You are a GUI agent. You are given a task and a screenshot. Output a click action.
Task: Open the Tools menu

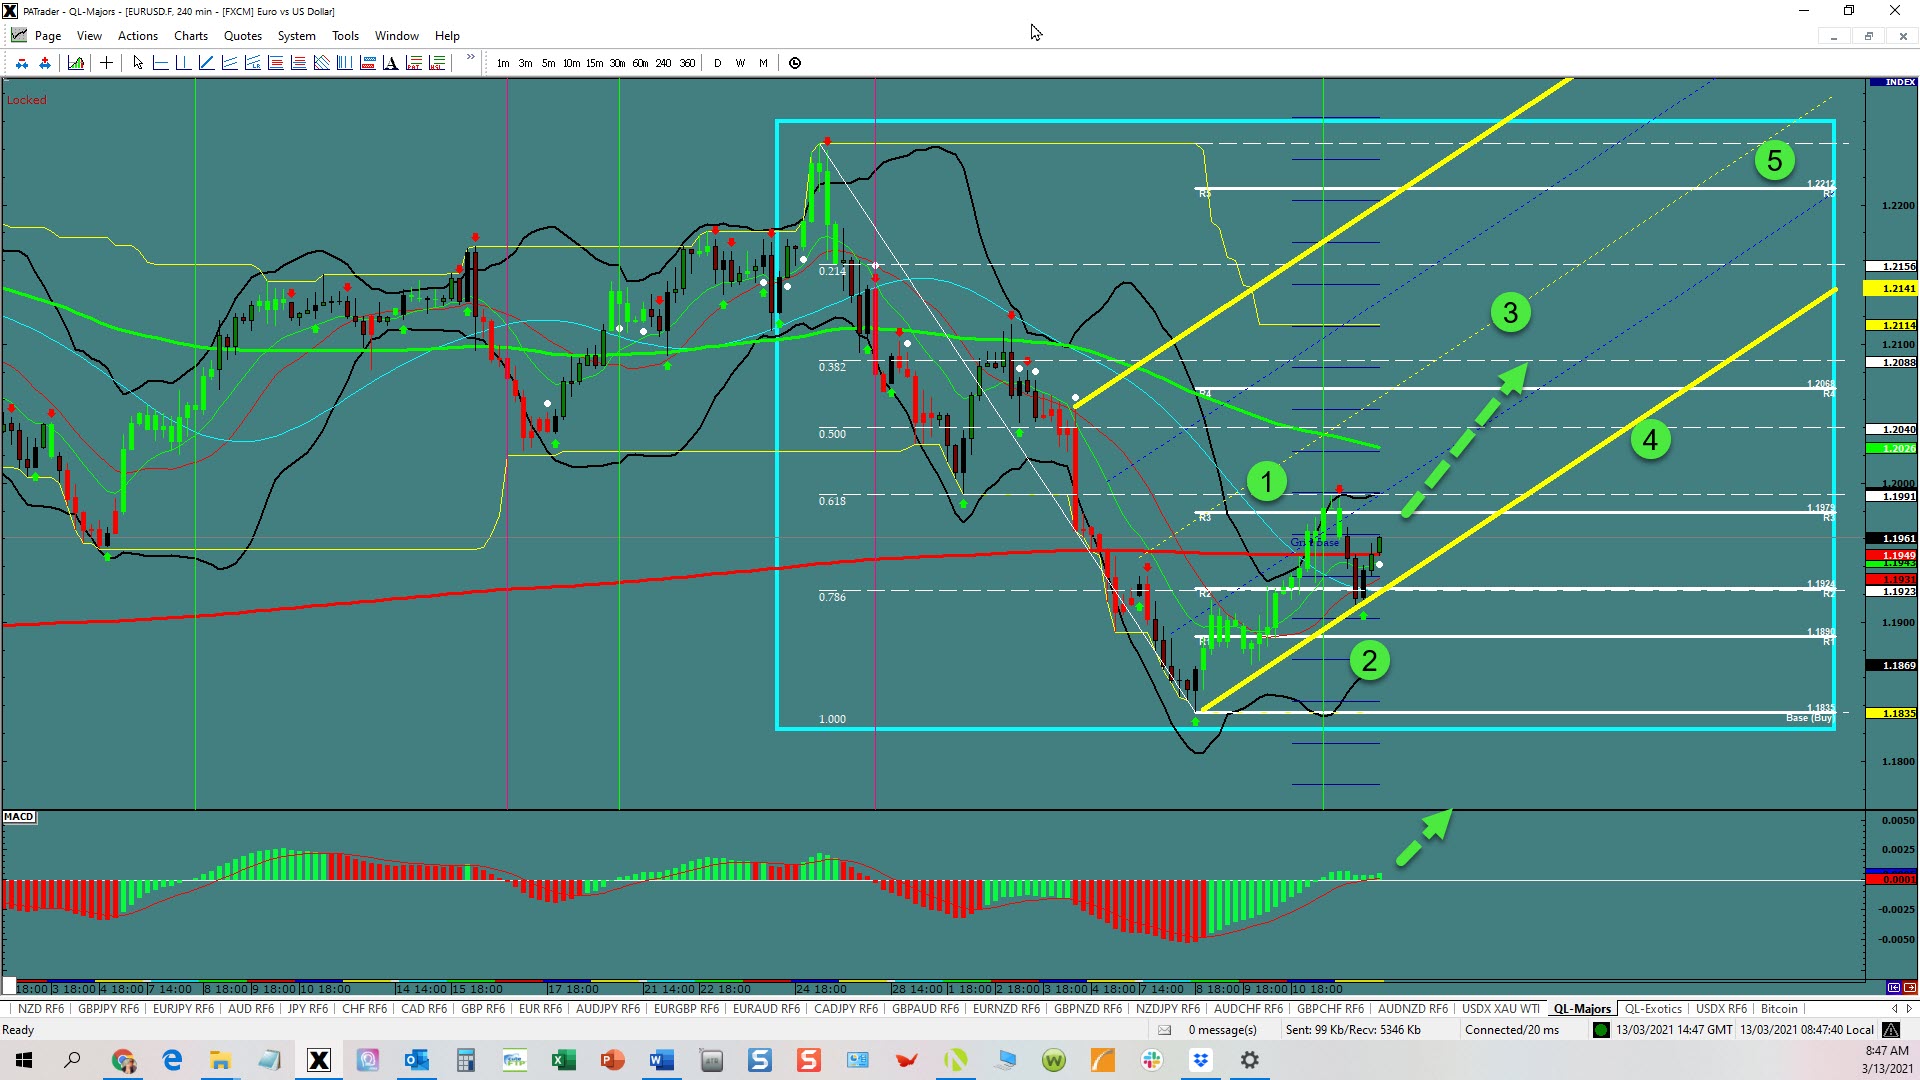tap(345, 36)
